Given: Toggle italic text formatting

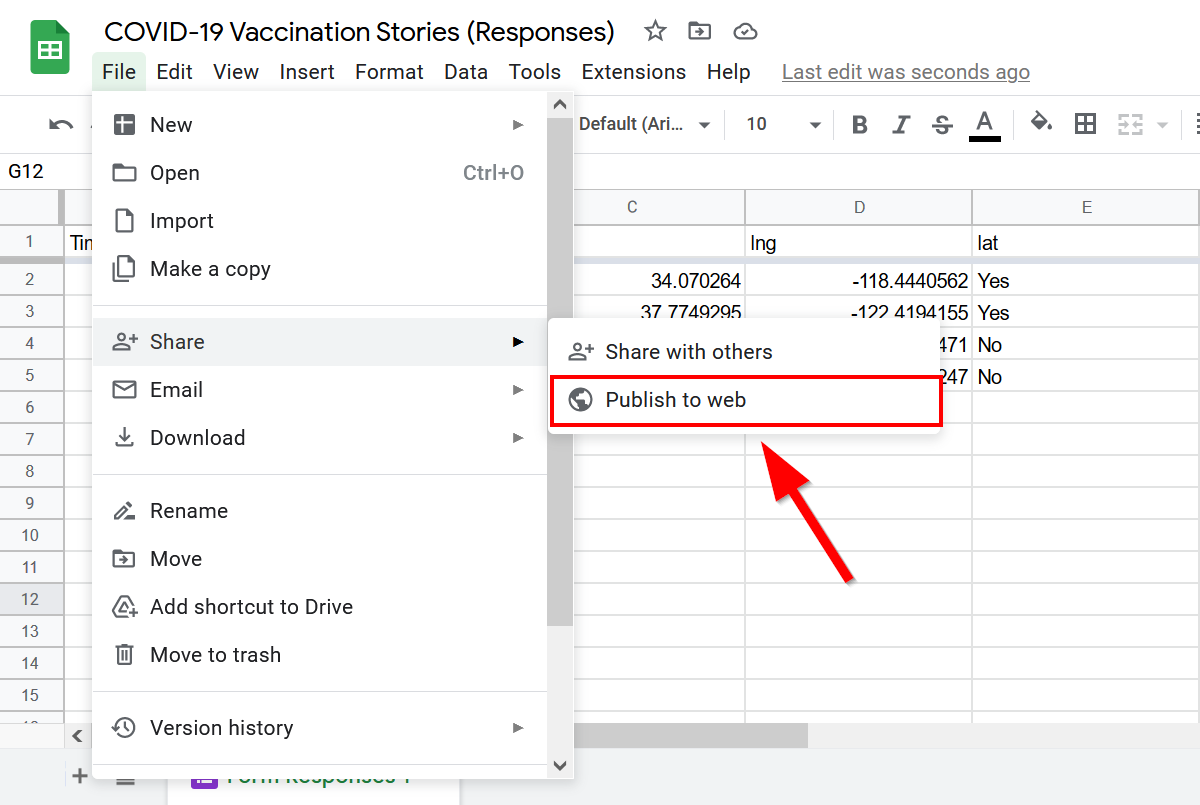Looking at the screenshot, I should [901, 125].
